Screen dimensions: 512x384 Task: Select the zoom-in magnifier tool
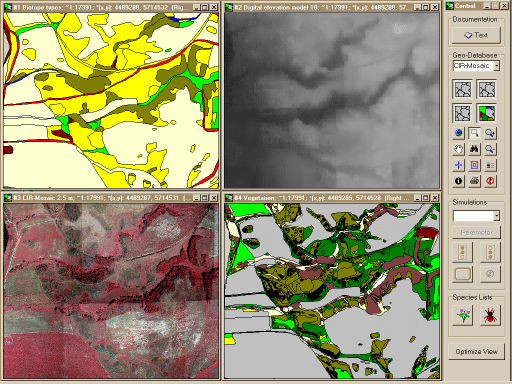[490, 133]
